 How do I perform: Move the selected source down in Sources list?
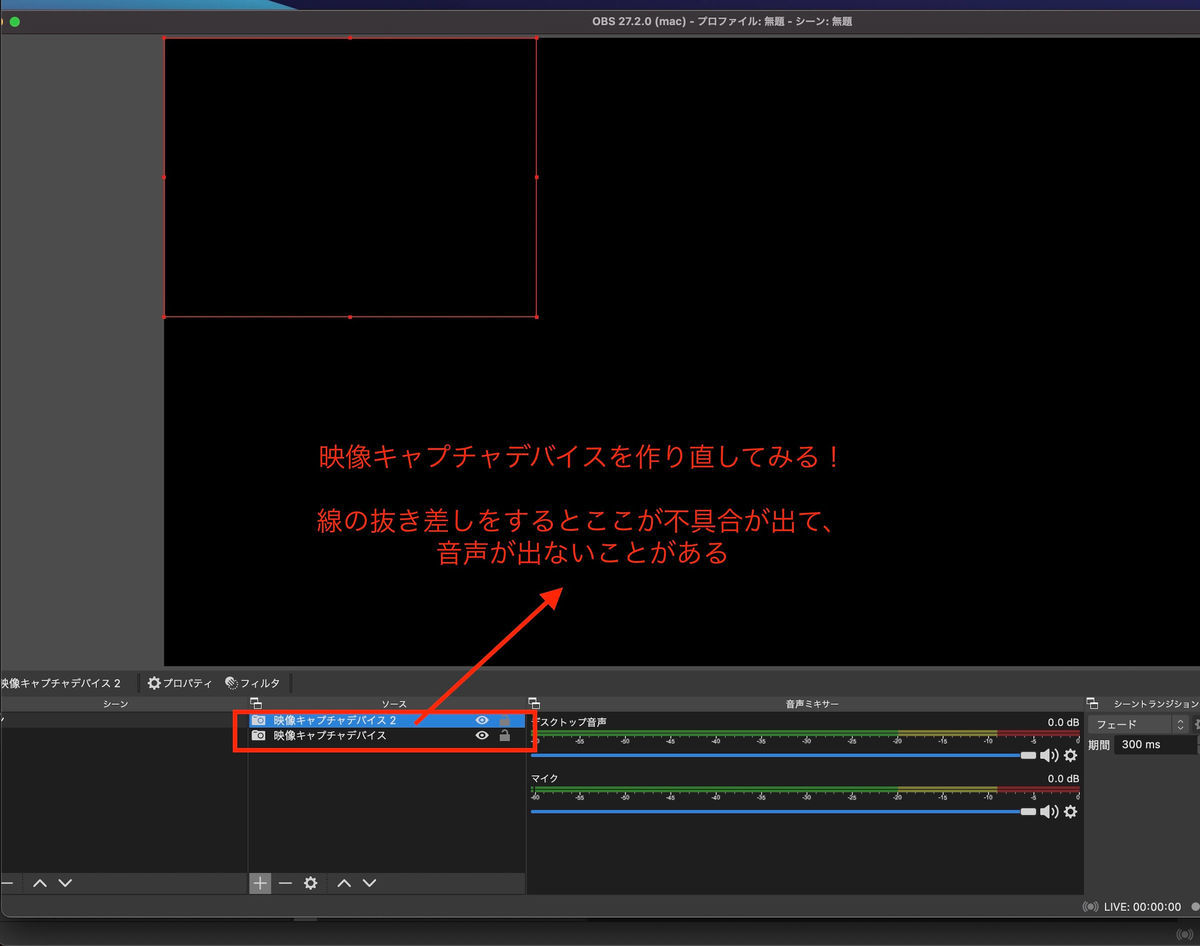(369, 883)
